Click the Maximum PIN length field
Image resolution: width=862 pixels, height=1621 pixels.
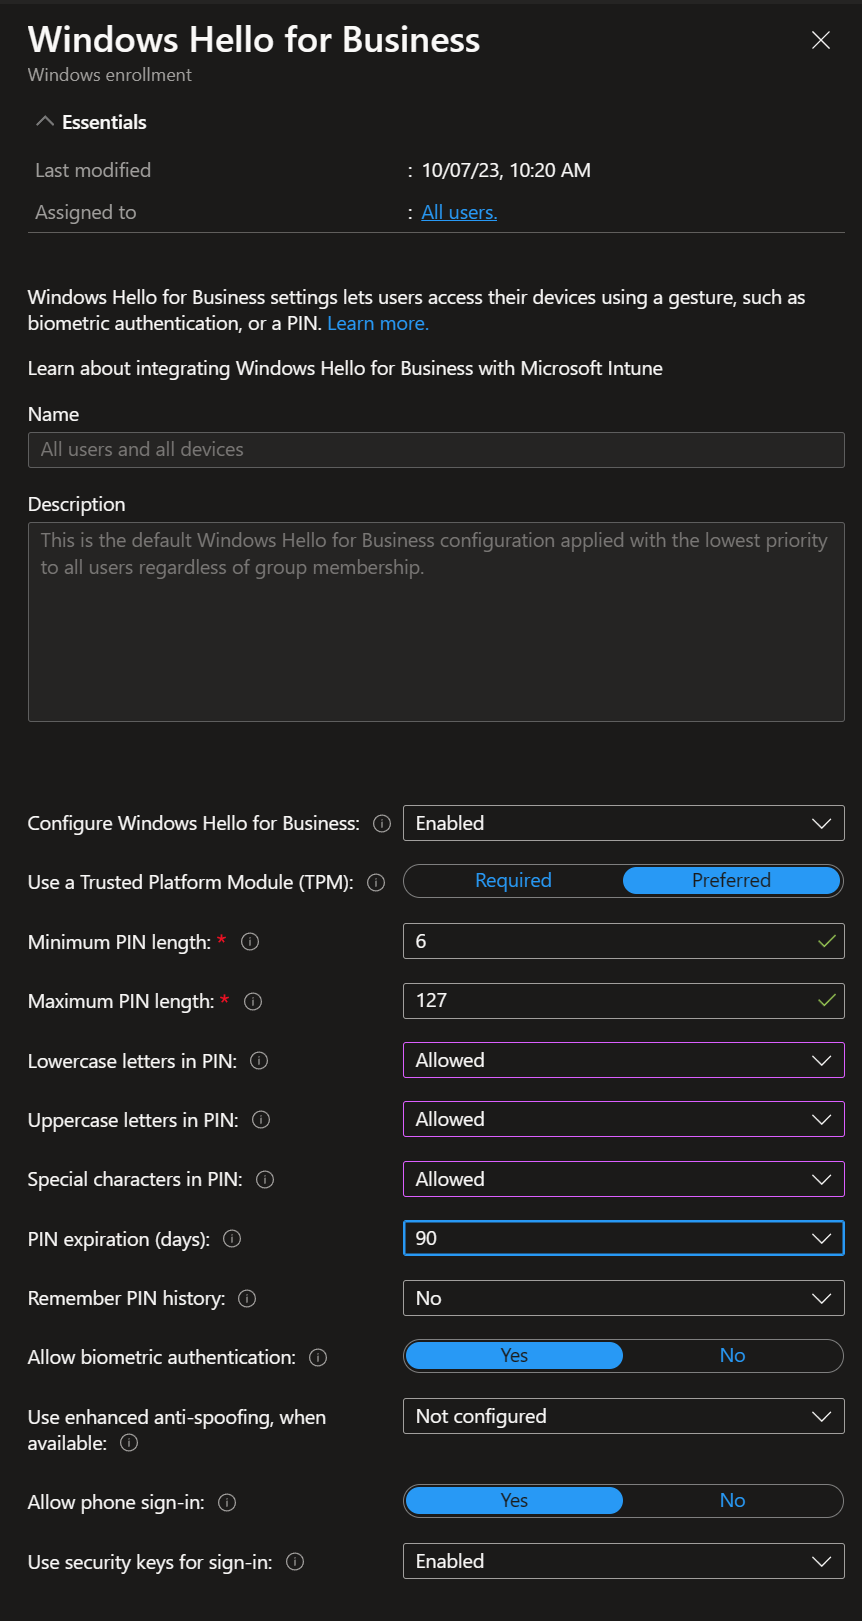[624, 1001]
